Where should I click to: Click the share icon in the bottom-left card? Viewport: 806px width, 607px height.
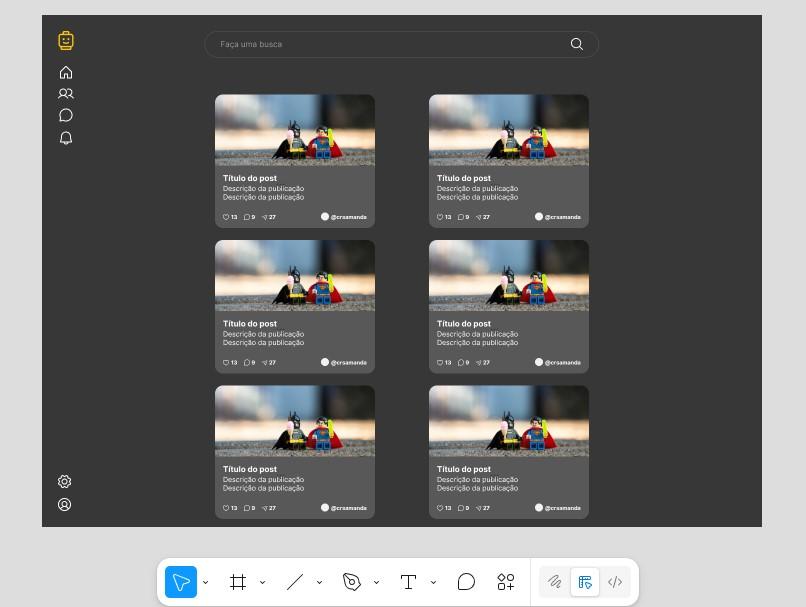tap(265, 508)
